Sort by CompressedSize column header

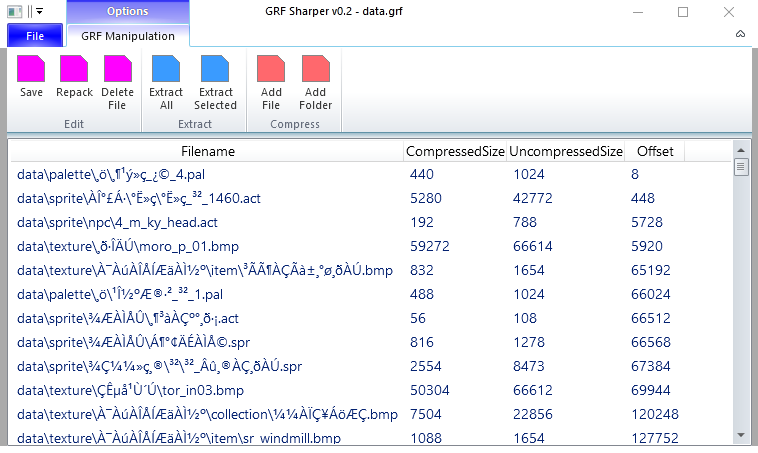tap(455, 151)
